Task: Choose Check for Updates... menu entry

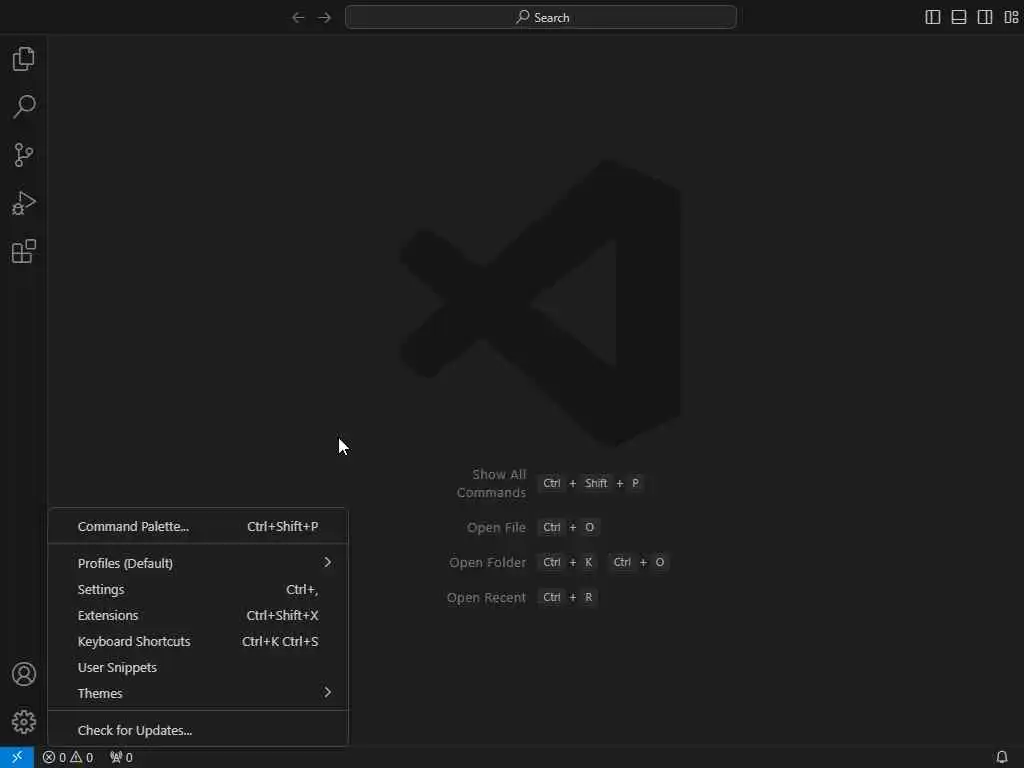Action: 198,730
